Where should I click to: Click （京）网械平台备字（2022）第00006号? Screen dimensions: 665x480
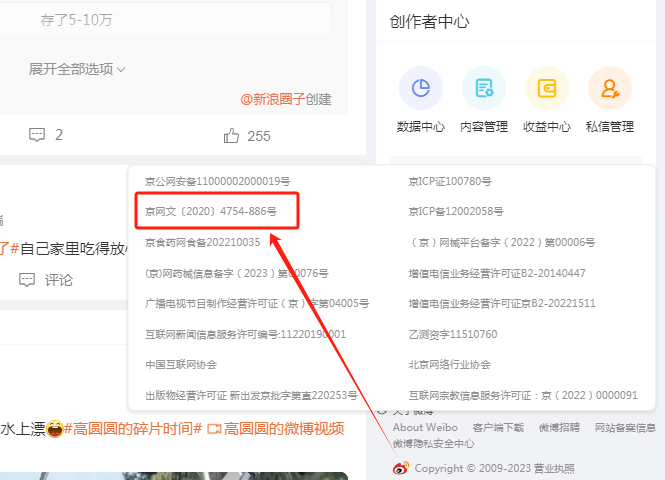502,242
